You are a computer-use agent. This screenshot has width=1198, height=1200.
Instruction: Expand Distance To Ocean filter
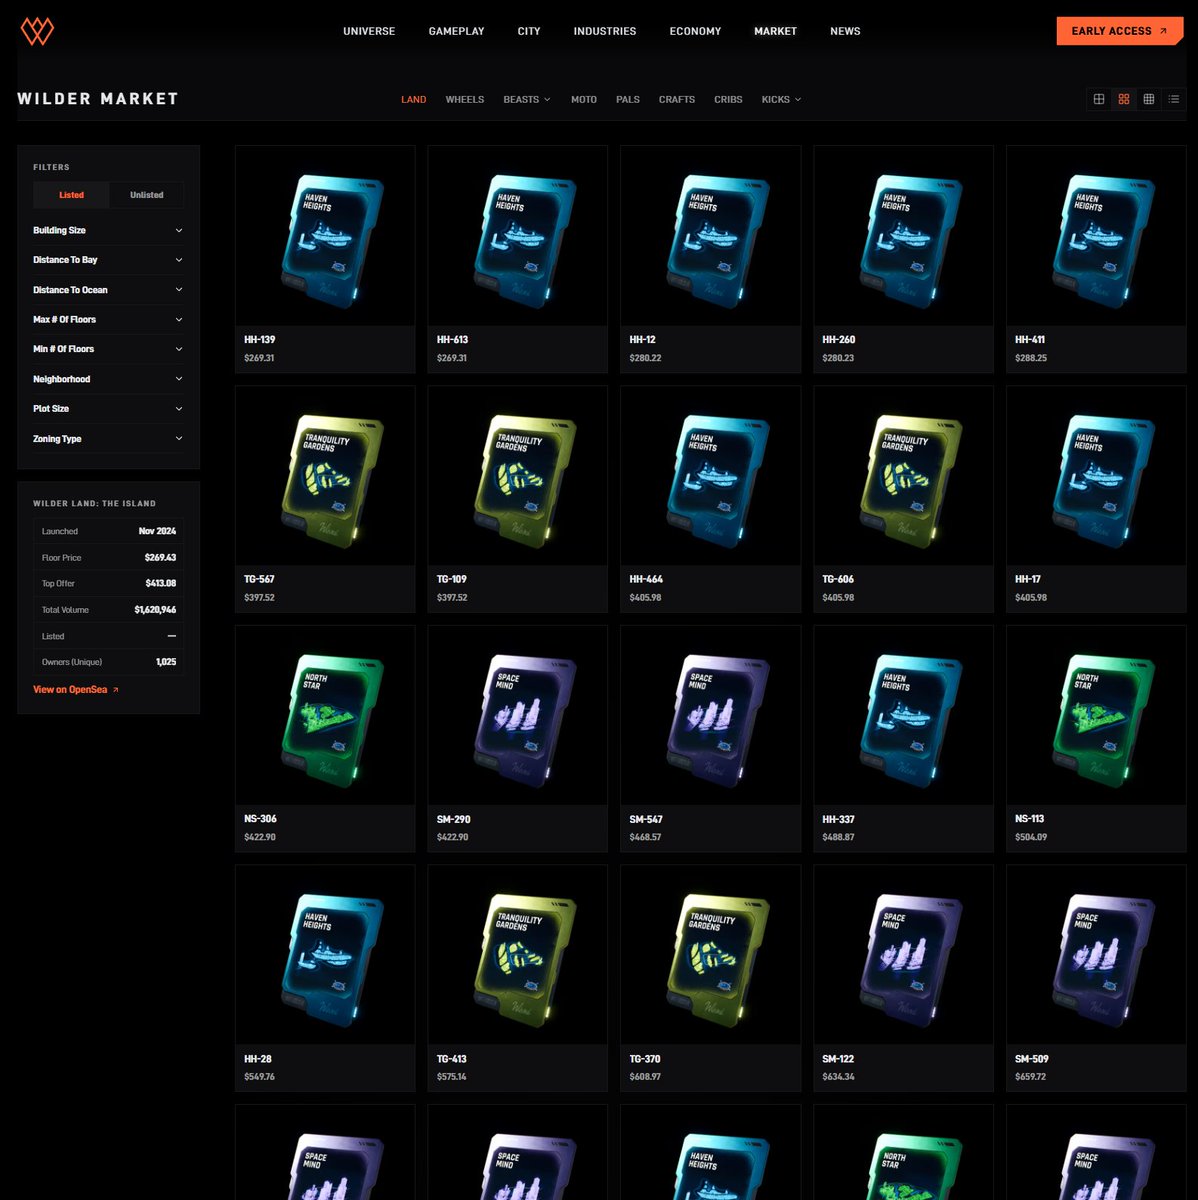(108, 290)
